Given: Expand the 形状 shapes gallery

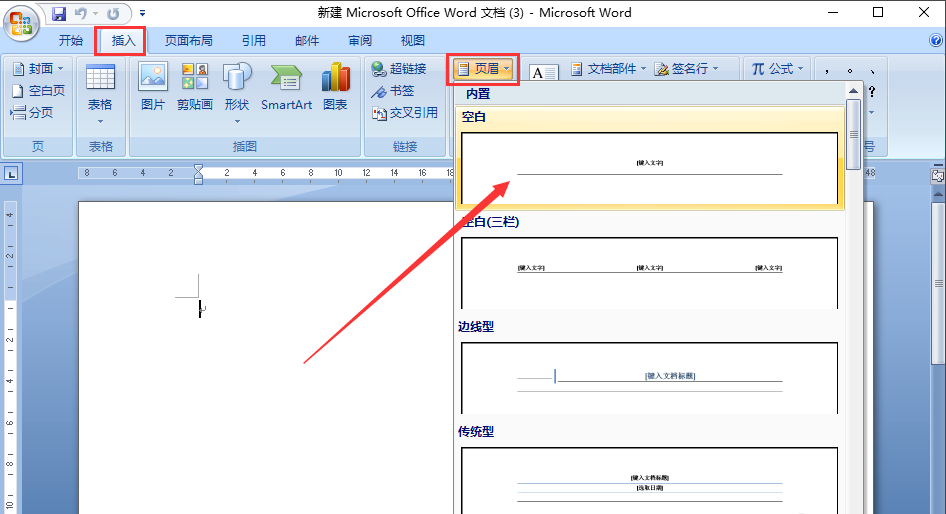Looking at the screenshot, I should point(236,93).
